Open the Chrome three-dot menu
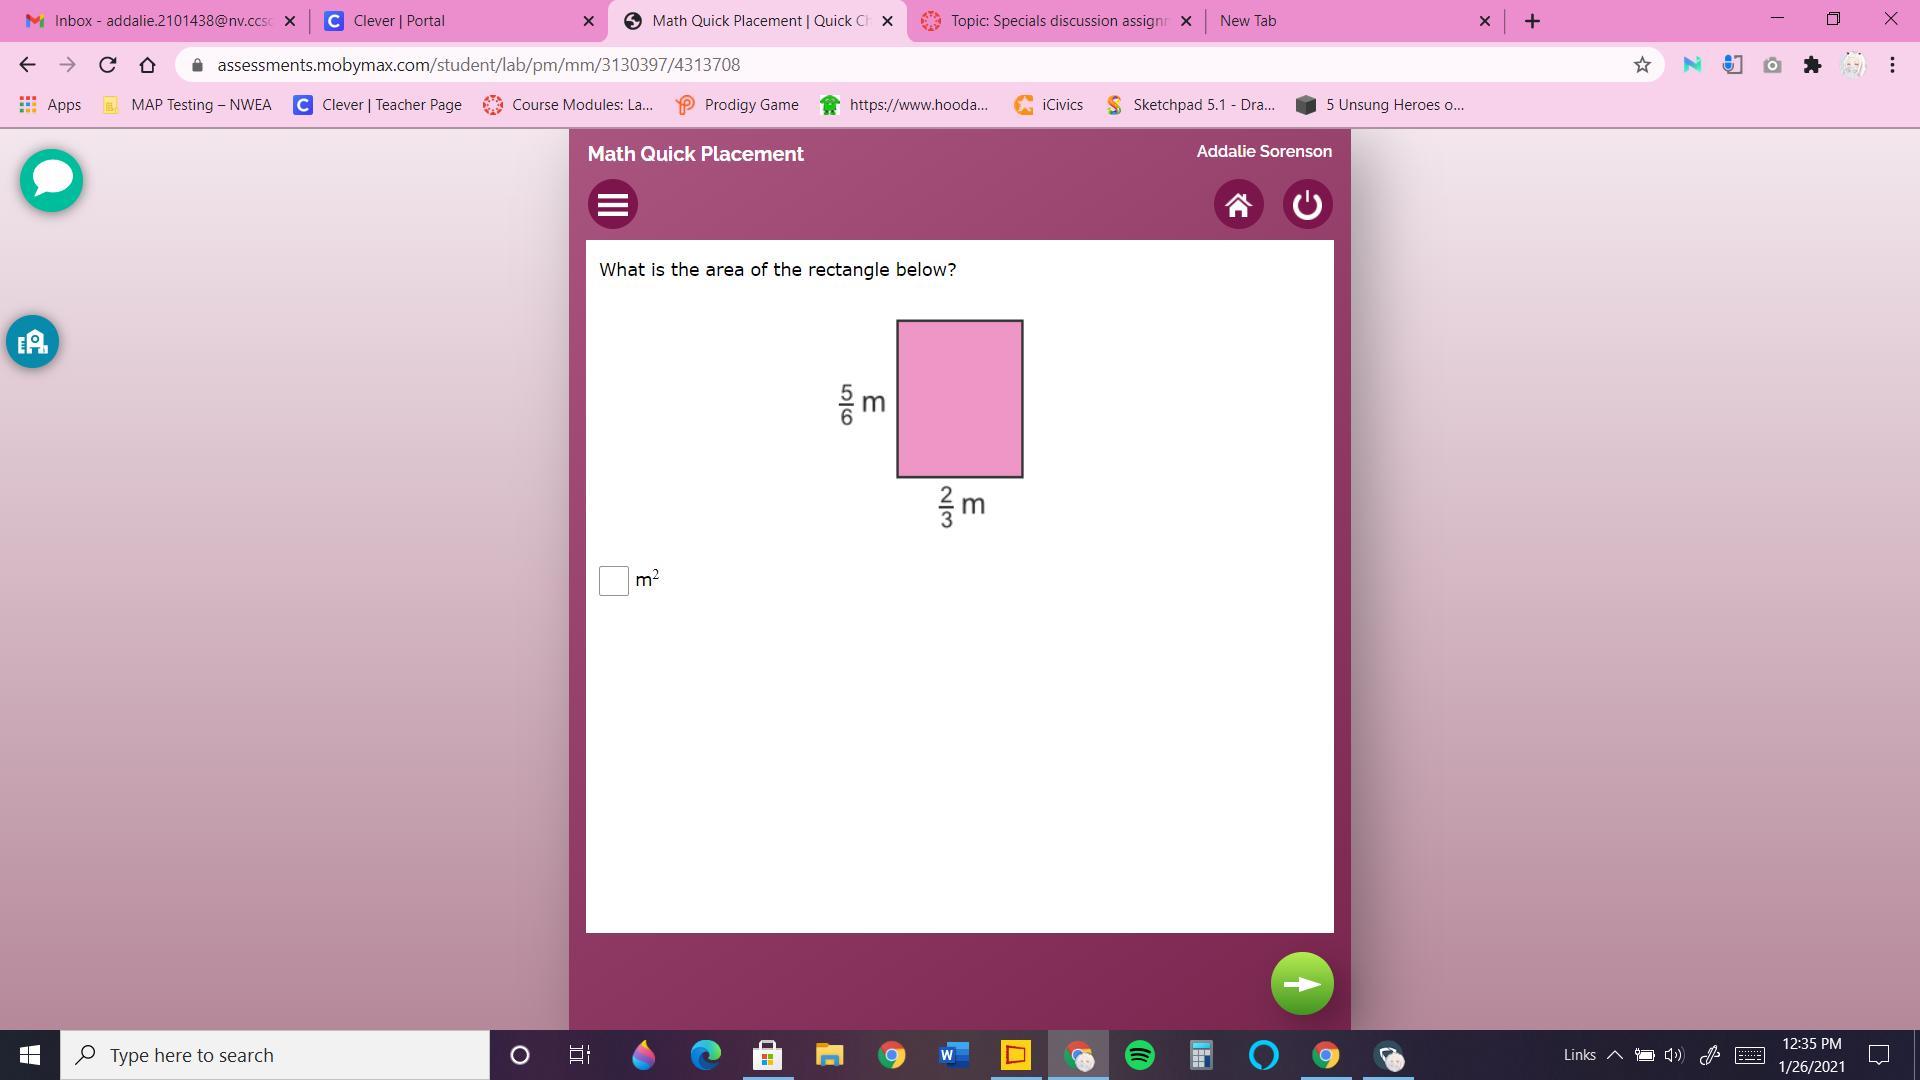 tap(1892, 65)
